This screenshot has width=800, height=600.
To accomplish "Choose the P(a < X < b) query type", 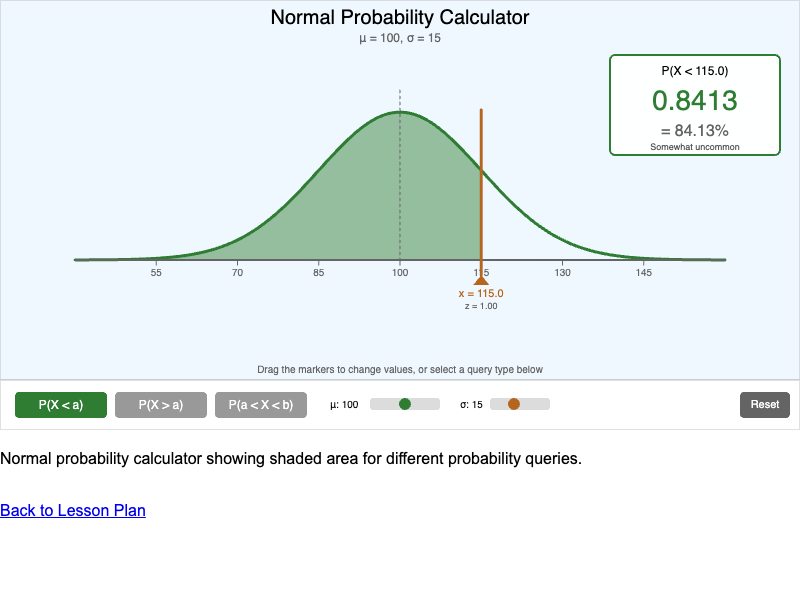I will pyautogui.click(x=260, y=404).
